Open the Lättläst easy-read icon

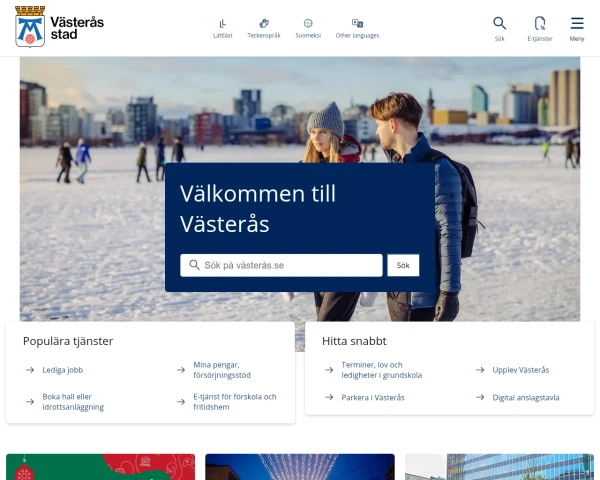click(x=223, y=28)
